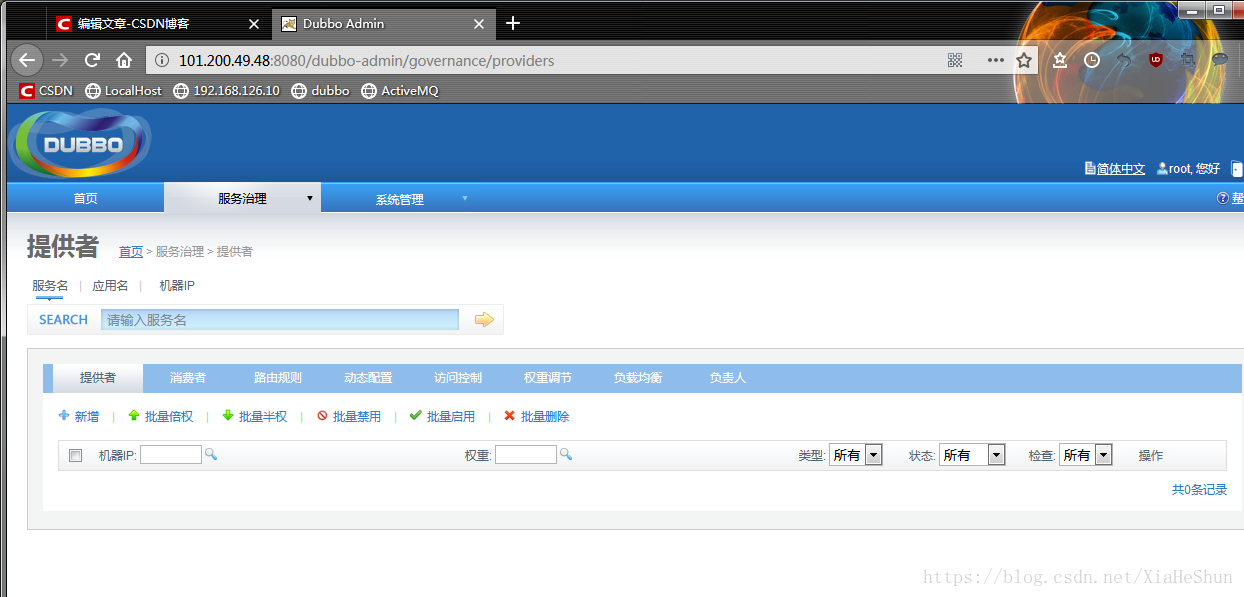Open the QR code icon in address bar
This screenshot has height=597, width=1244.
955,61
